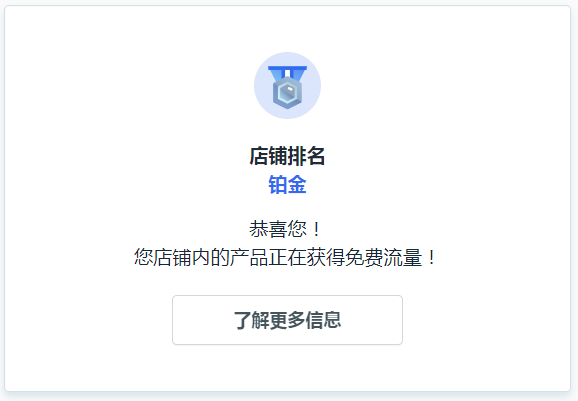The width and height of the screenshot is (578, 401).
Task: Click 了解 at the button's start
Action: [251, 320]
